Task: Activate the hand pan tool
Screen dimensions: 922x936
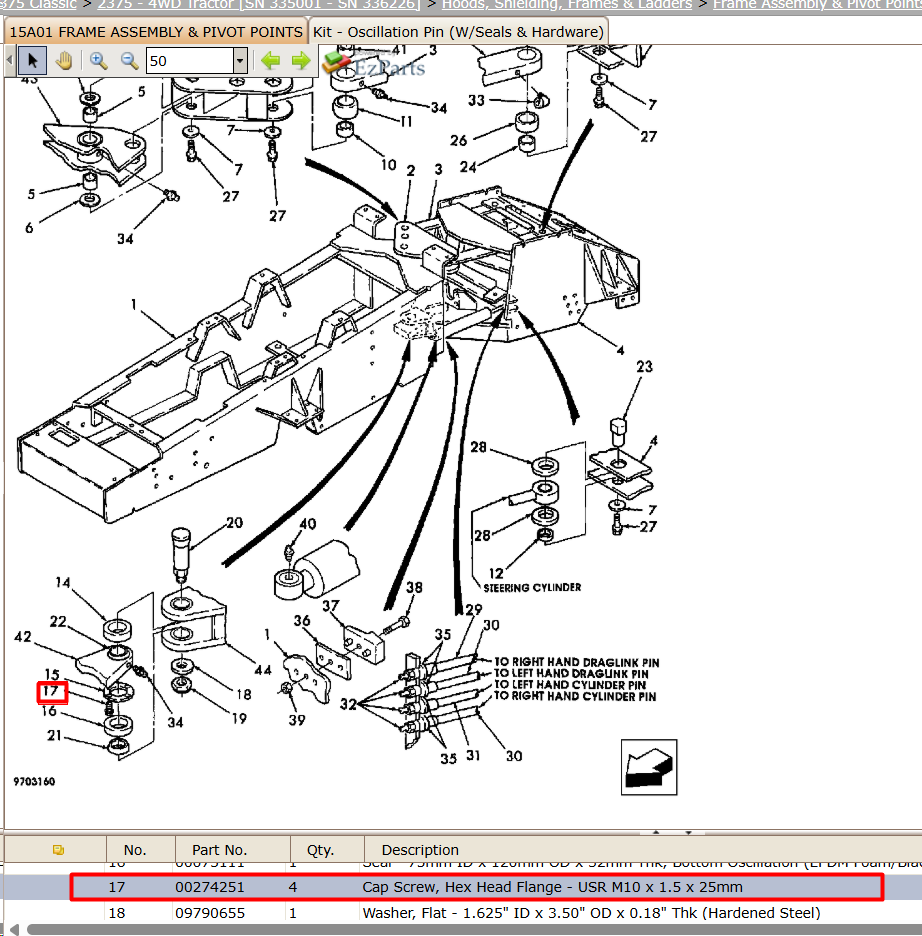Action: tap(64, 61)
